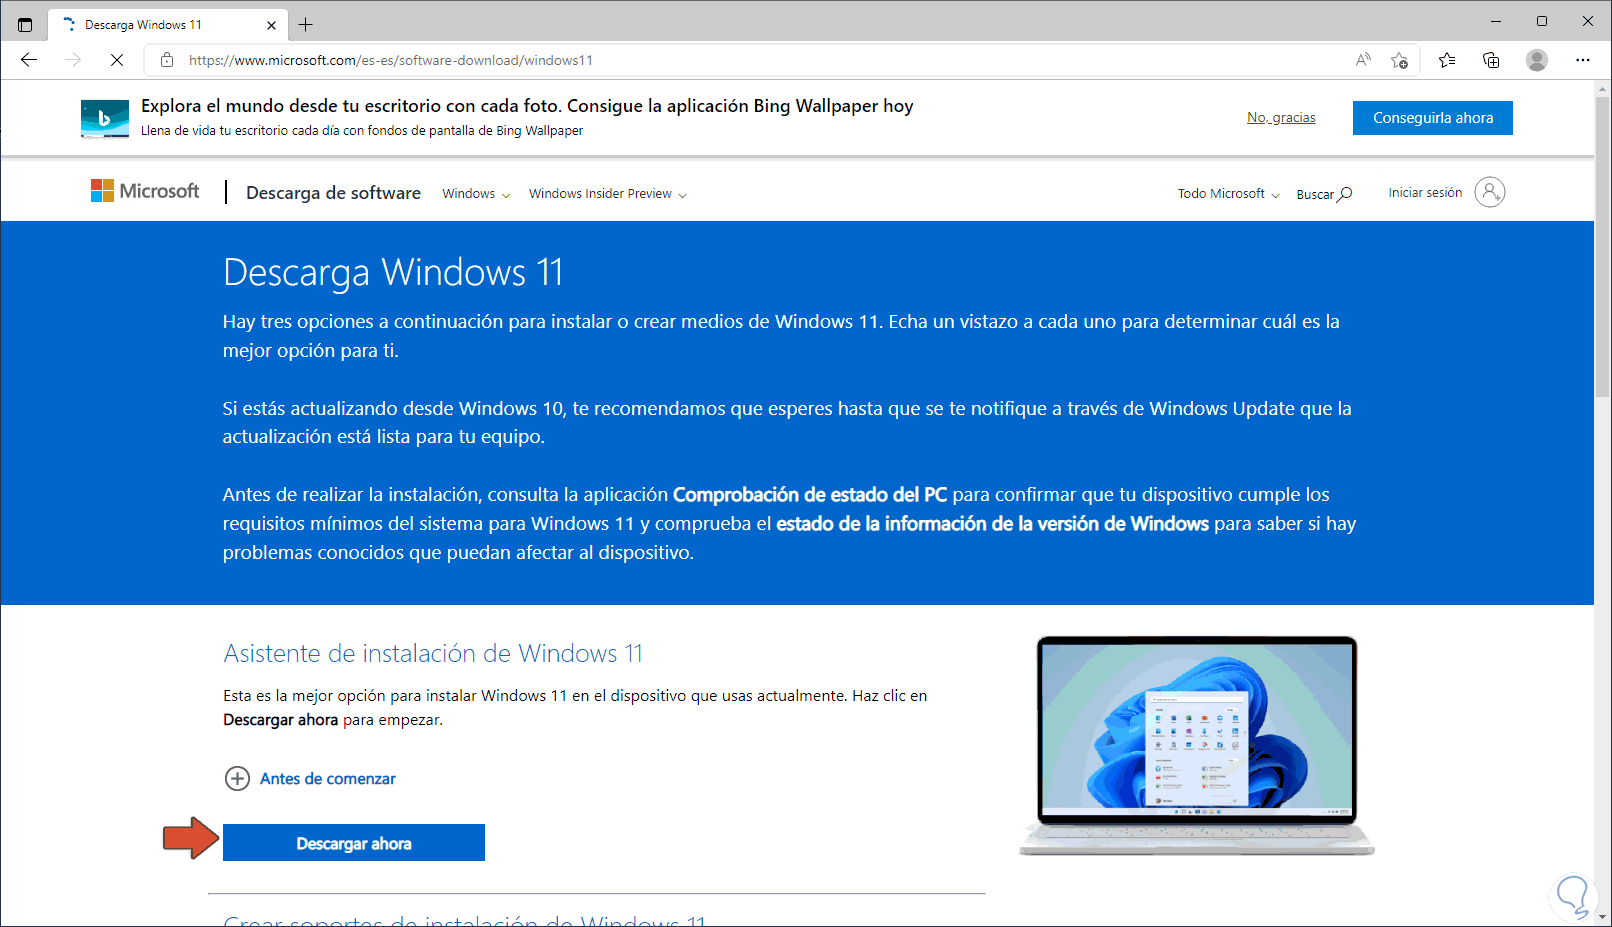Viewport: 1612px width, 927px height.
Task: Click the Conseguirla ahora button
Action: 1433,118
